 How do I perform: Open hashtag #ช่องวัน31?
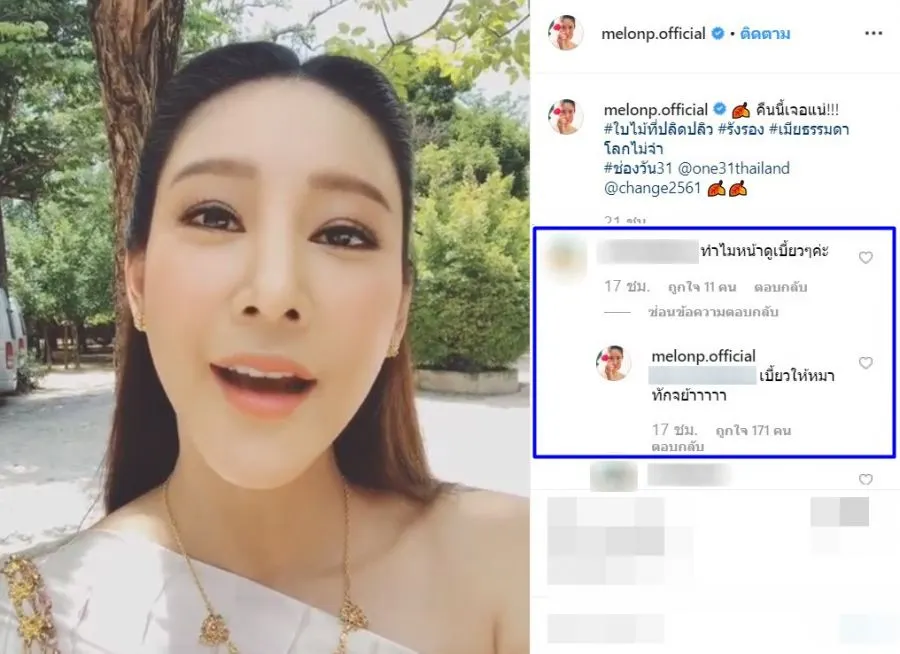(x=638, y=168)
